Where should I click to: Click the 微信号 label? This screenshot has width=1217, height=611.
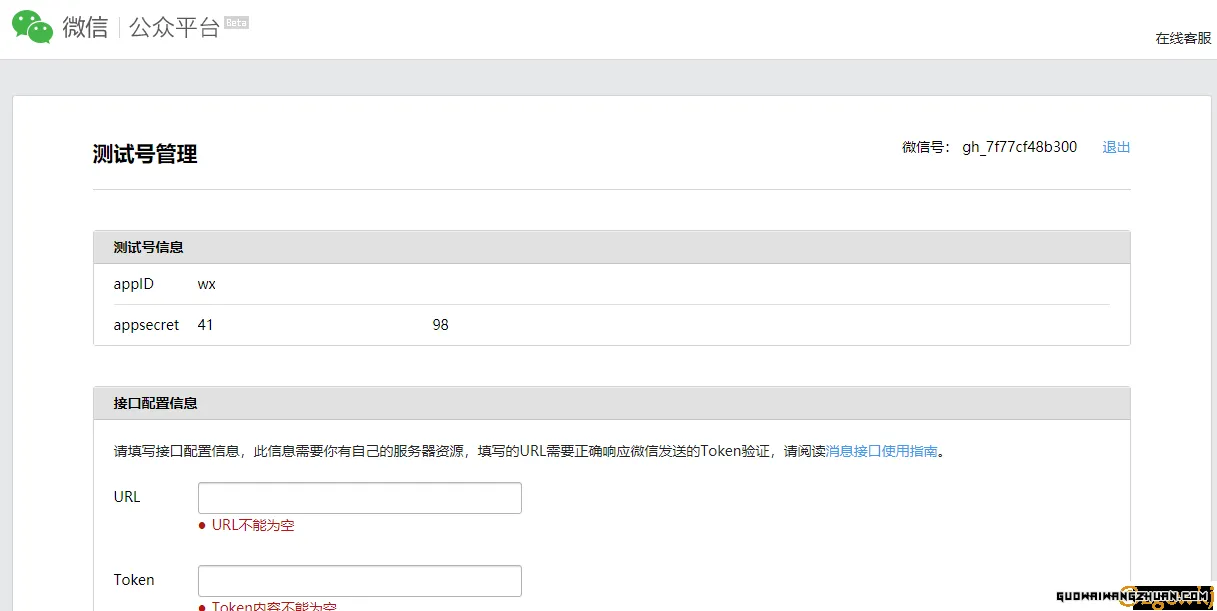pyautogui.click(x=927, y=147)
